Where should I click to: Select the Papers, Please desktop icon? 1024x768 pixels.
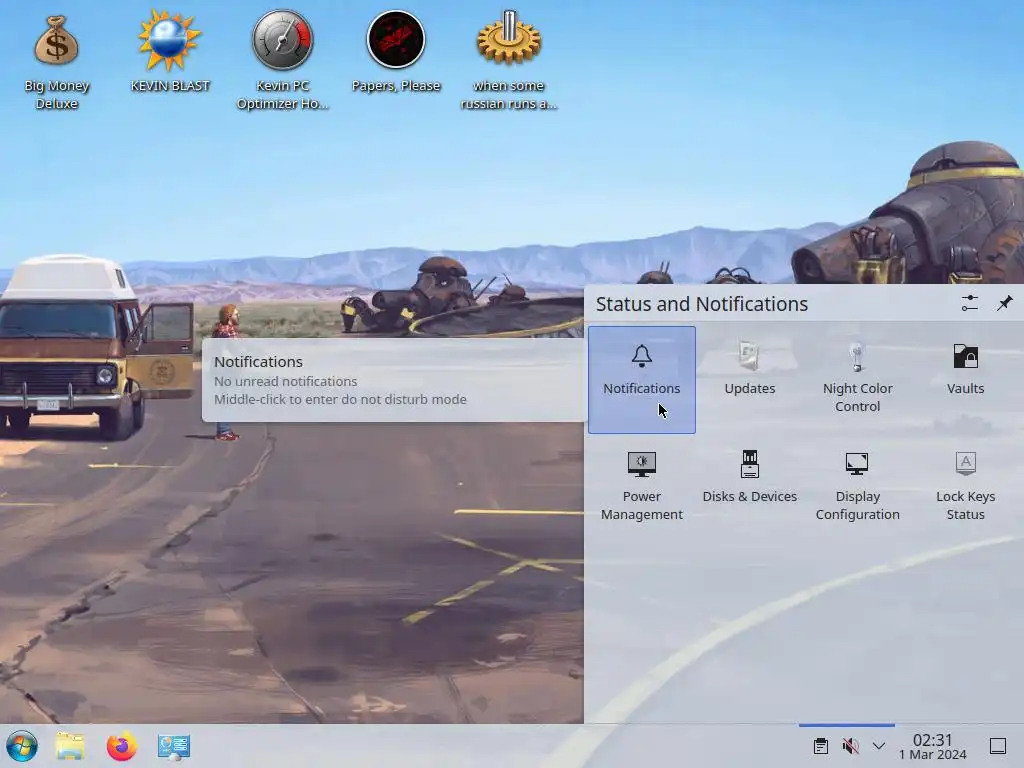point(396,52)
